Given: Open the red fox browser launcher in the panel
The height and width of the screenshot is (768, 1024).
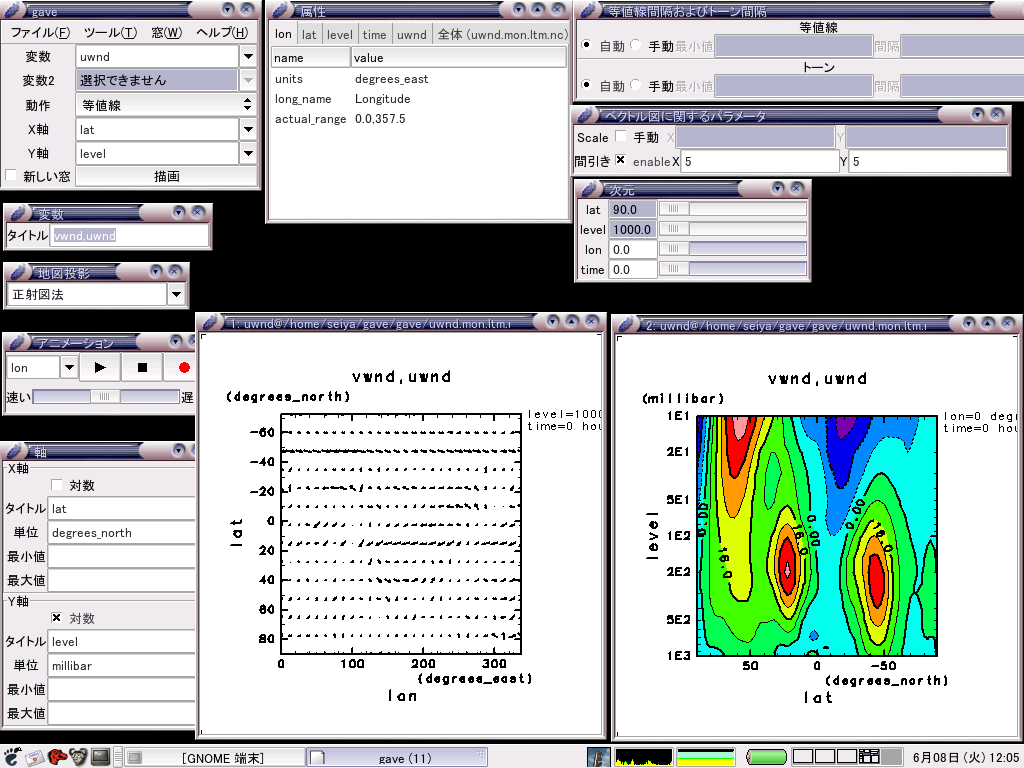Looking at the screenshot, I should tap(57, 757).
